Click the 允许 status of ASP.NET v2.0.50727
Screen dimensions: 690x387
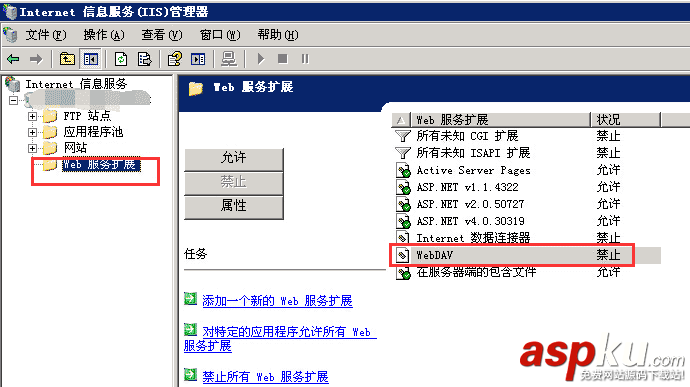coord(608,204)
